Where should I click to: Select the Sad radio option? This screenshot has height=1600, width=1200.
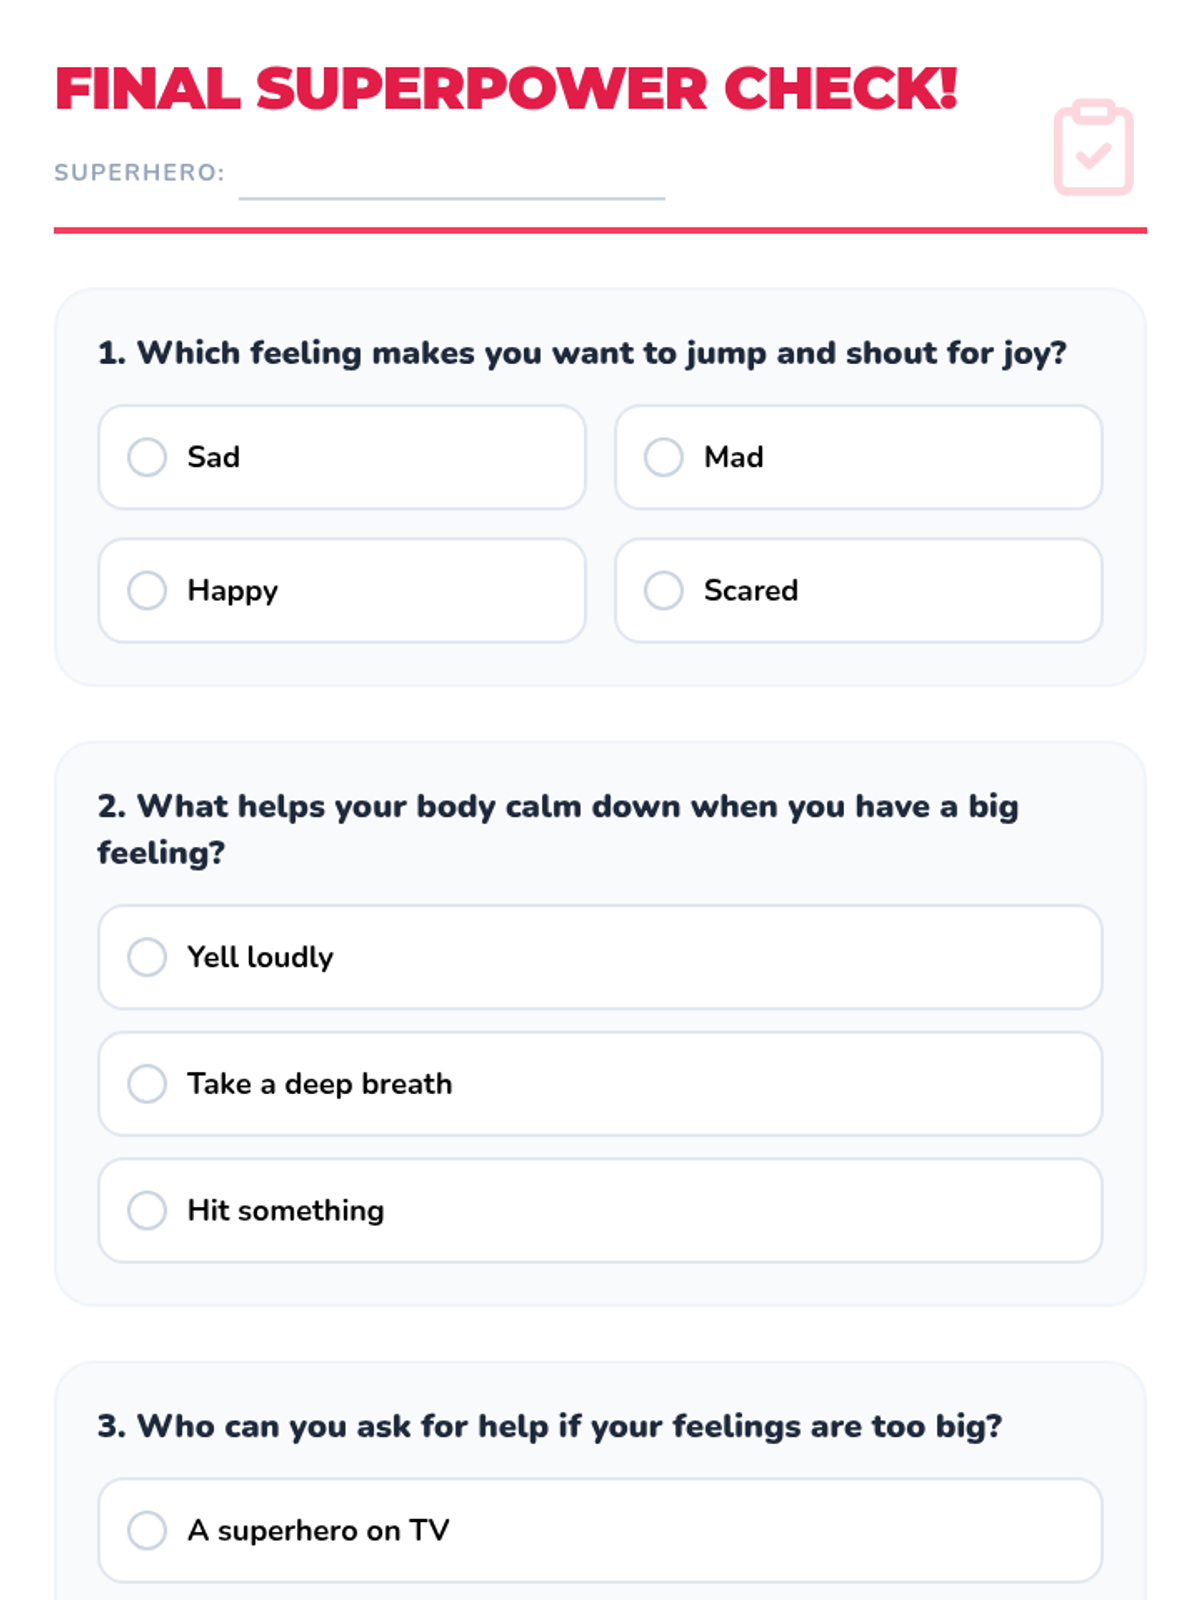(x=147, y=457)
